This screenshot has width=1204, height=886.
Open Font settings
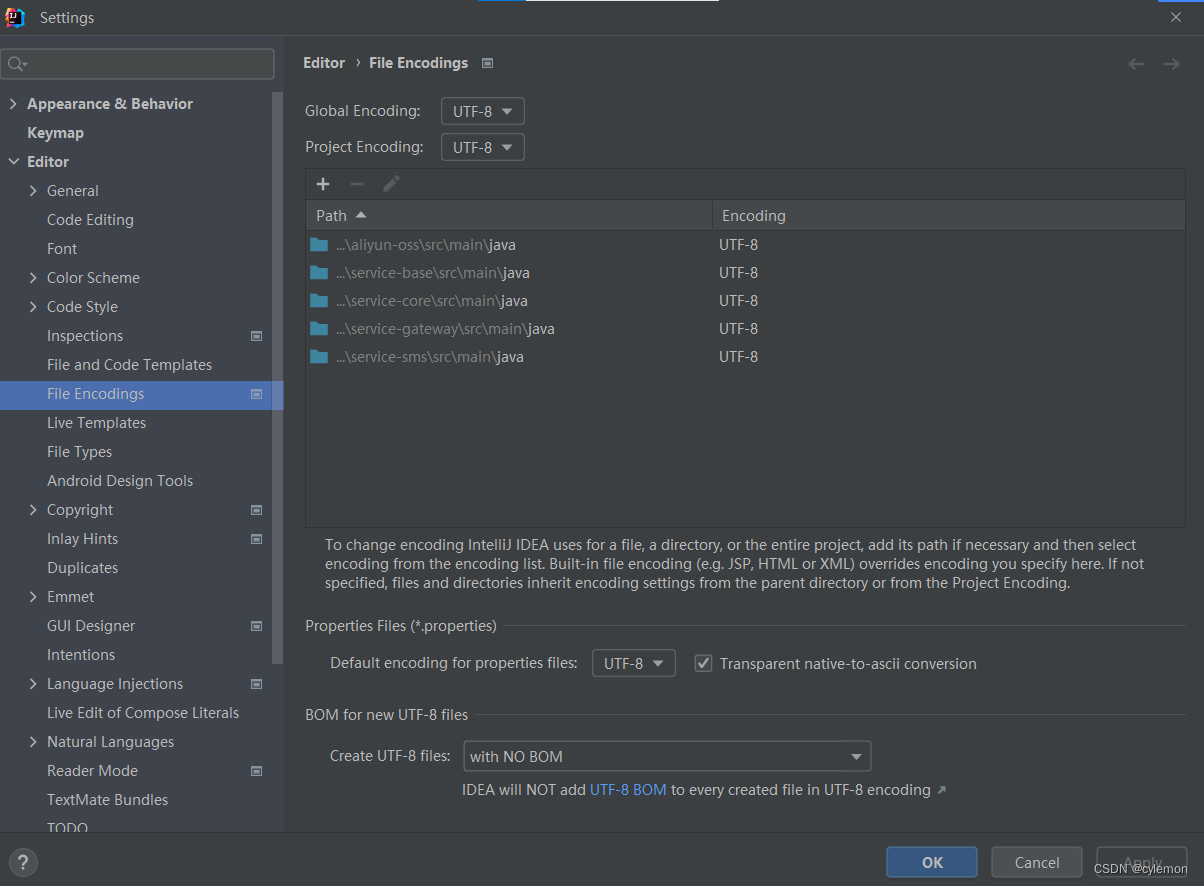tap(62, 249)
